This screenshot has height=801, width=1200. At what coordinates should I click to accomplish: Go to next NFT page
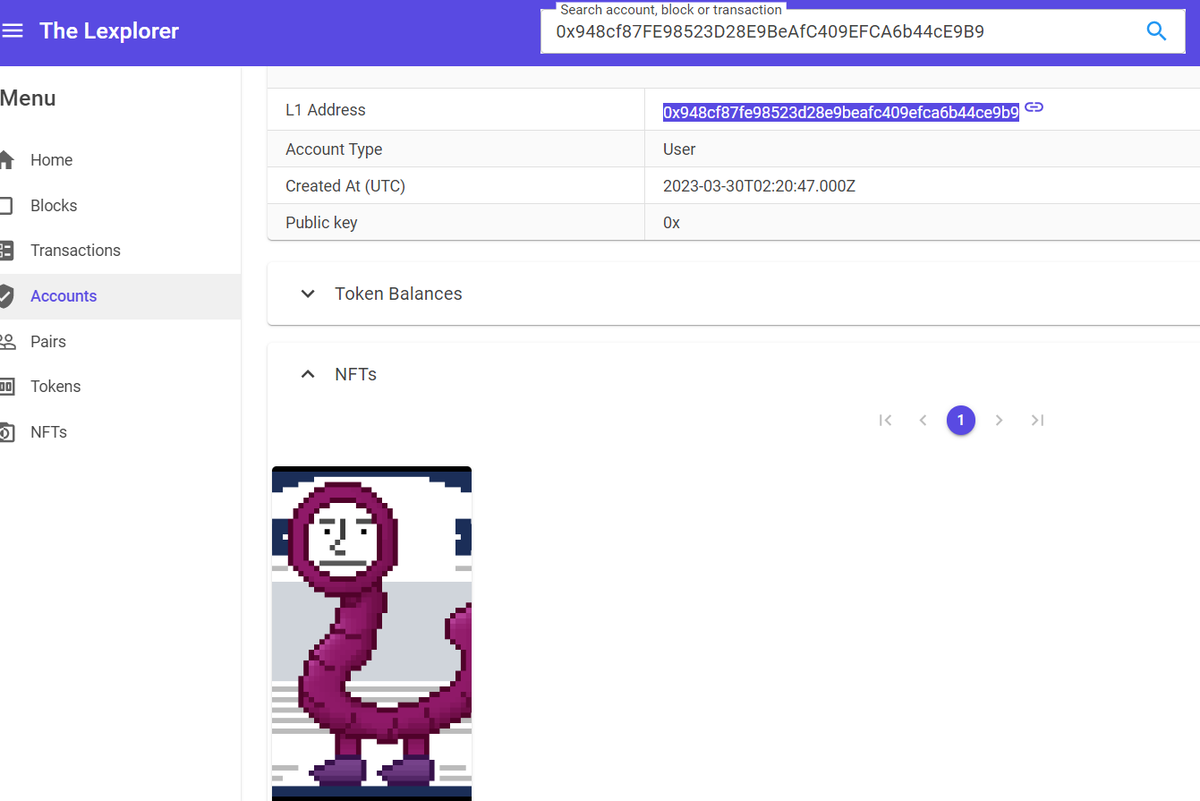(x=999, y=420)
